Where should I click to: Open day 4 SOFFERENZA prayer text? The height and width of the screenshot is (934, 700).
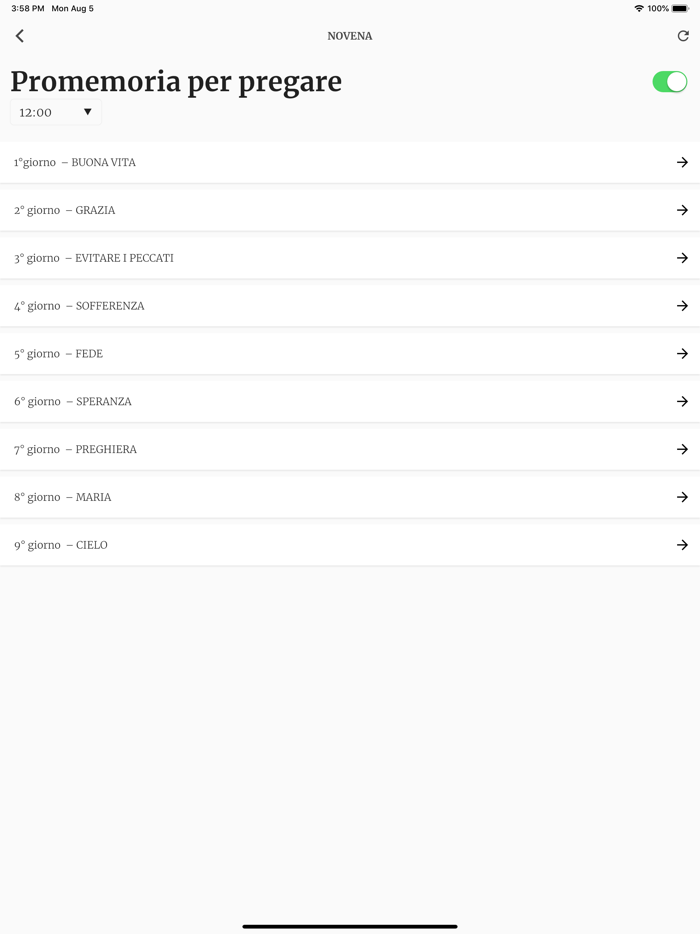pos(80,306)
